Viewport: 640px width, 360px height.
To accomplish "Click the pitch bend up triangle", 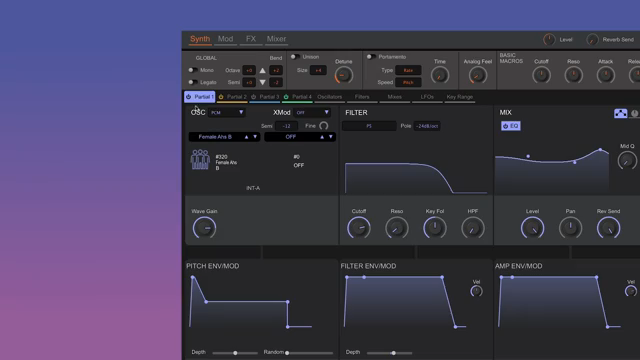I will pyautogui.click(x=262, y=70).
